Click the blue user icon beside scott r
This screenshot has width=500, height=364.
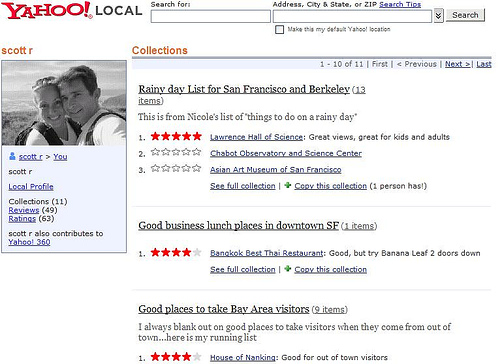tap(12, 156)
